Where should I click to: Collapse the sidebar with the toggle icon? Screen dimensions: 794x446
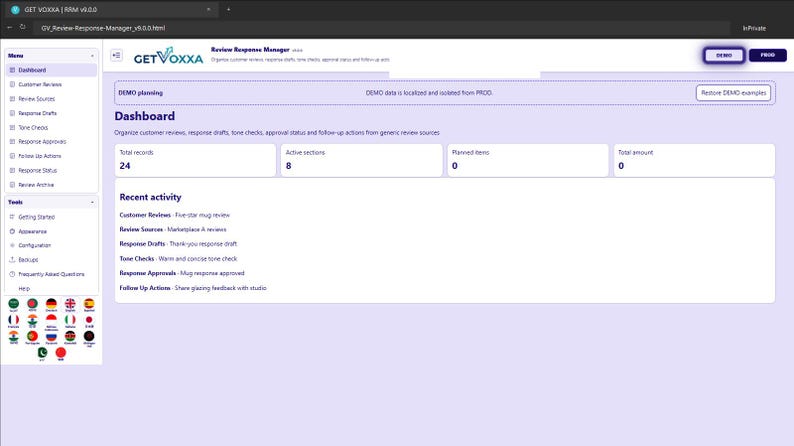pos(116,55)
